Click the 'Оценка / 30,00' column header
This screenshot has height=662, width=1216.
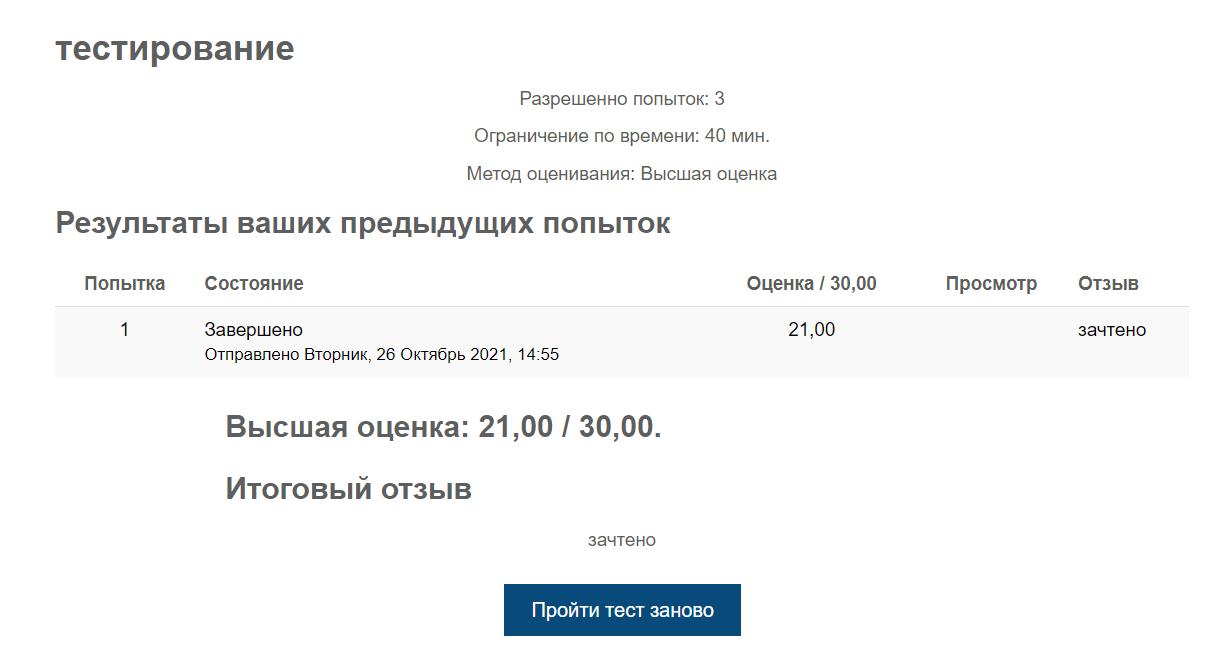point(811,283)
